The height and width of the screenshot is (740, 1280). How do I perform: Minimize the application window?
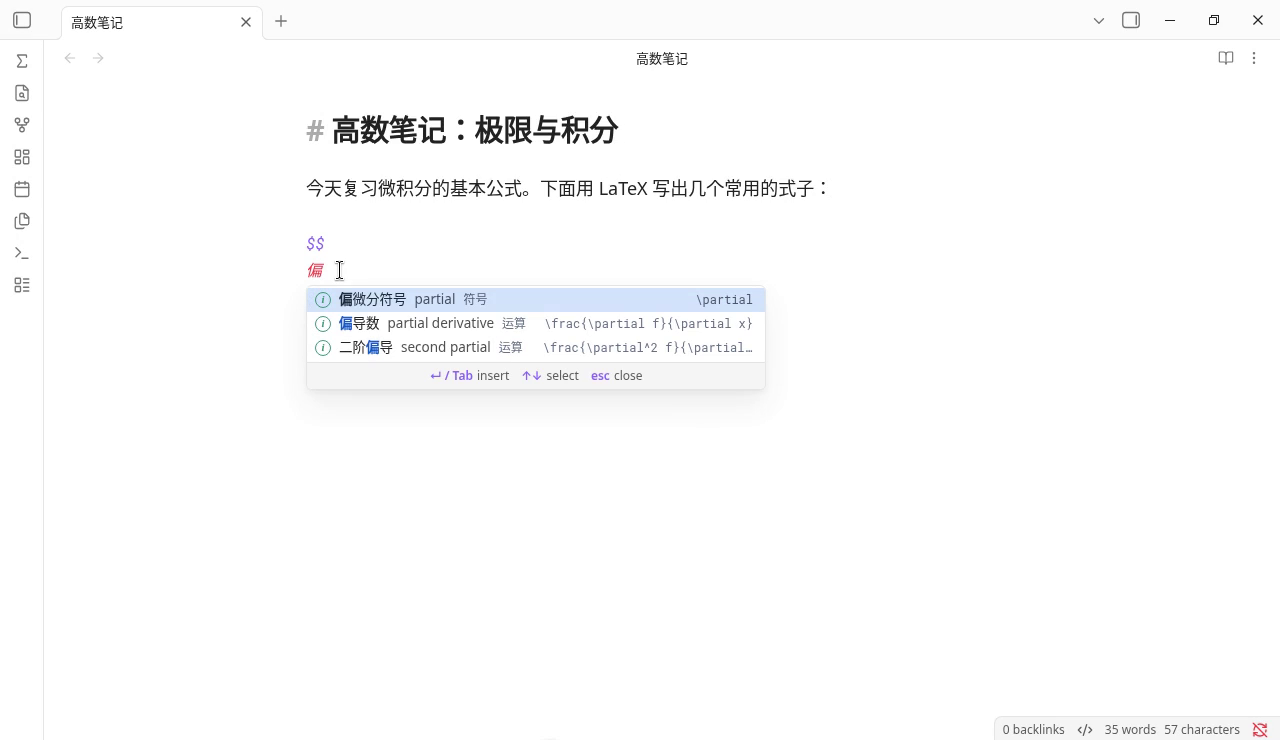1170,20
